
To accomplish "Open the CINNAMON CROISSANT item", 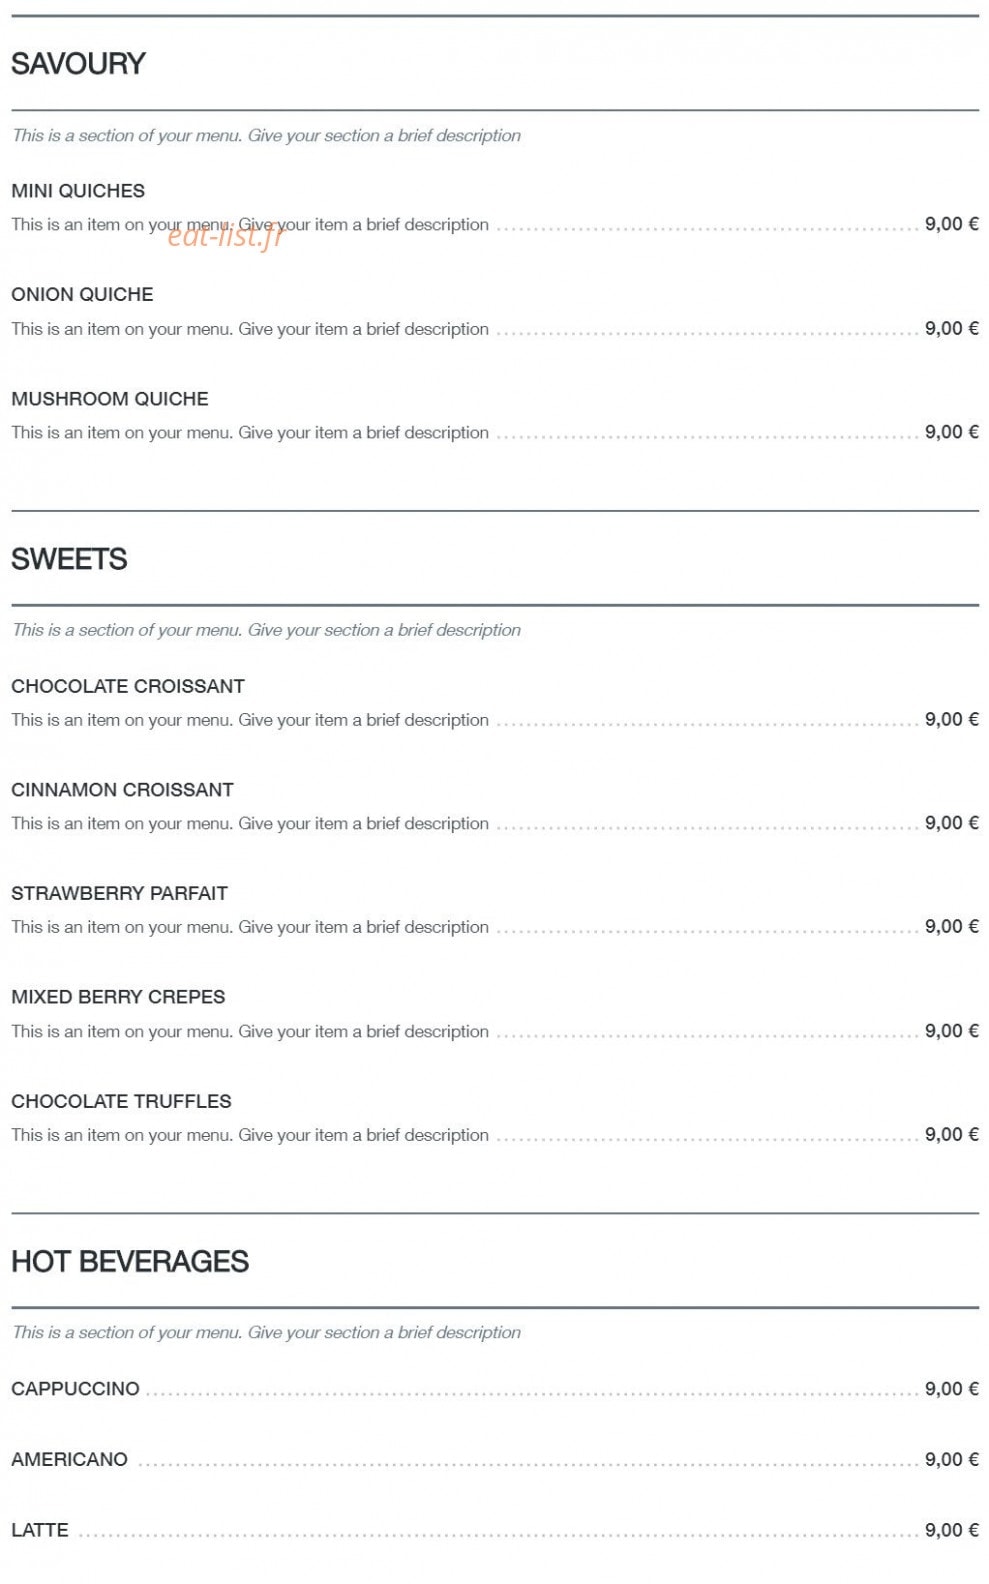I will (x=122, y=790).
